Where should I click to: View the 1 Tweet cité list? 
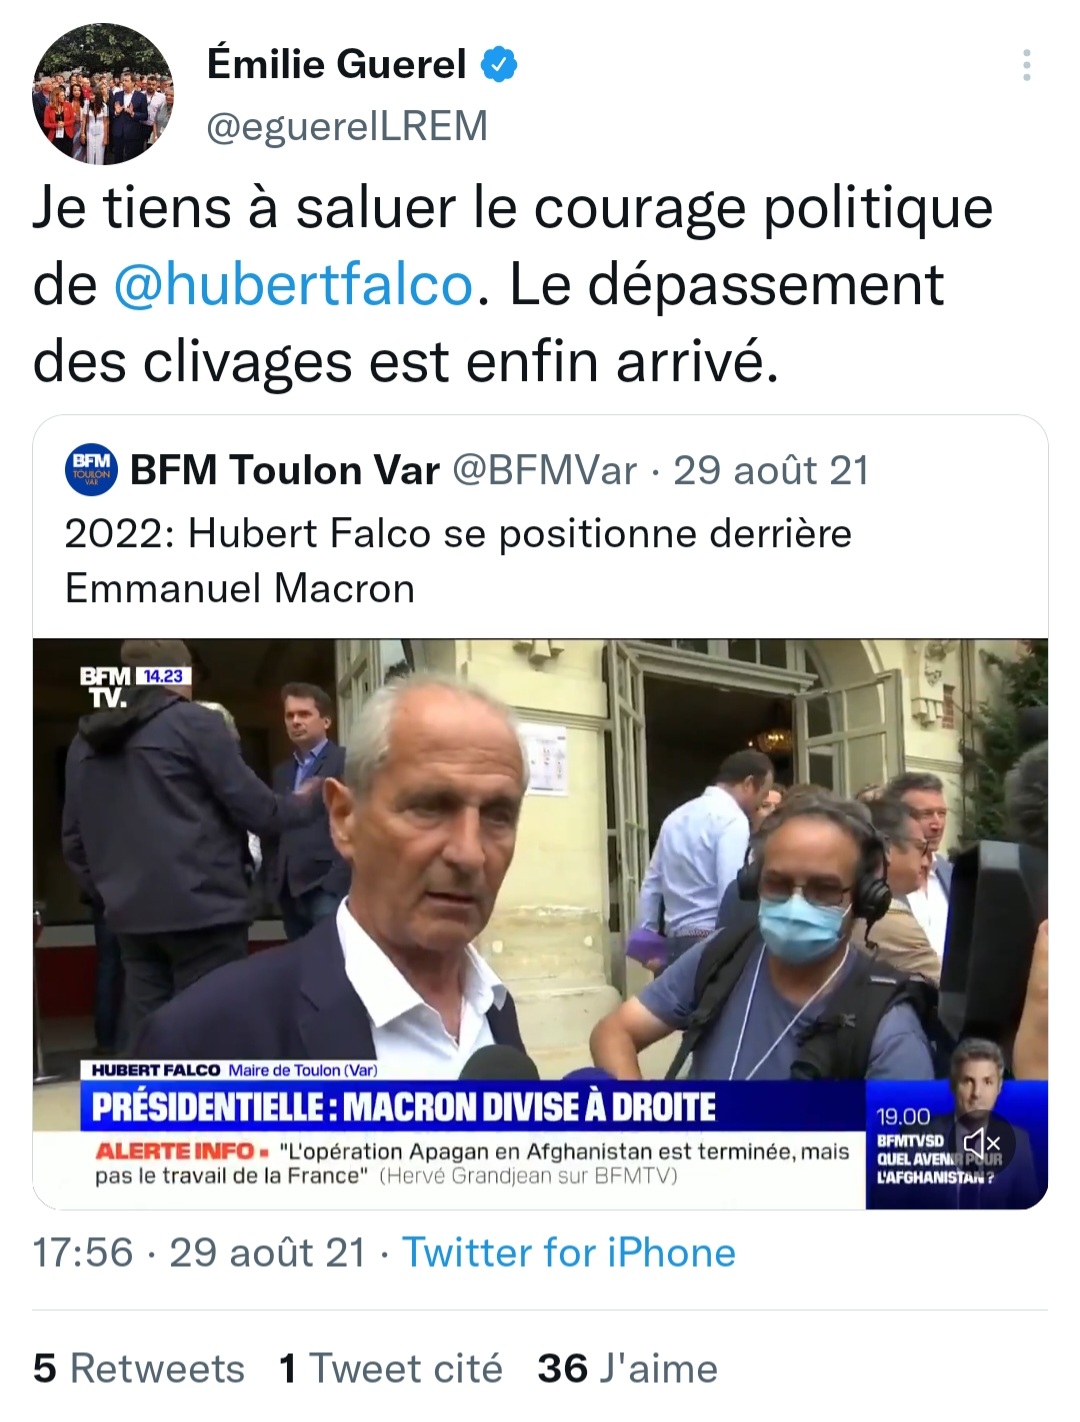pyautogui.click(x=391, y=1368)
